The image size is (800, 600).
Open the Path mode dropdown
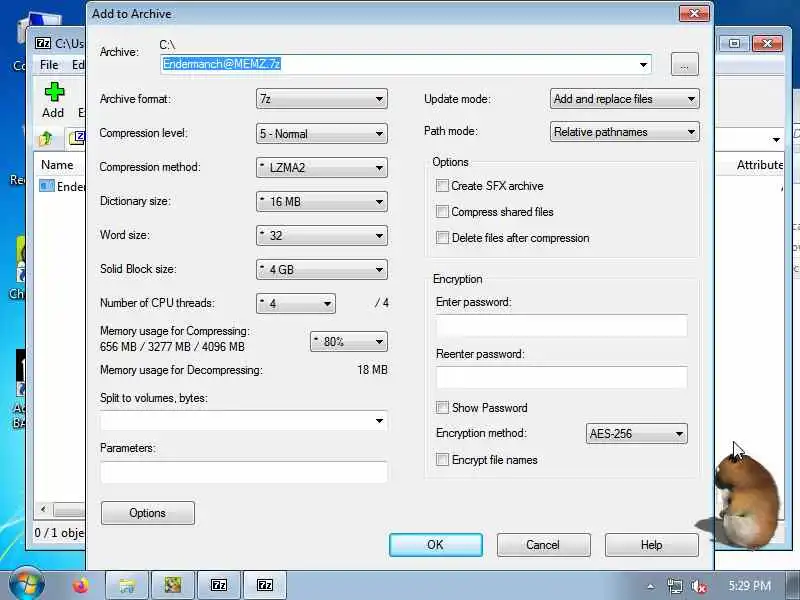pyautogui.click(x=624, y=132)
